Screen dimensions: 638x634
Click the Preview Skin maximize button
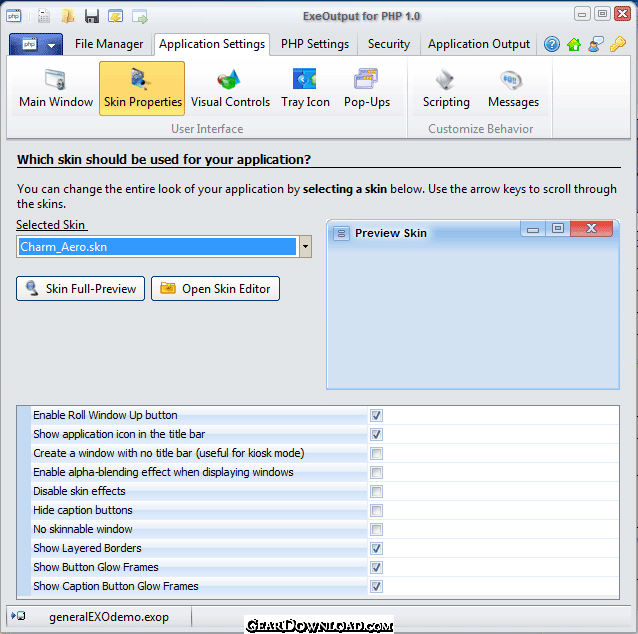tap(557, 229)
